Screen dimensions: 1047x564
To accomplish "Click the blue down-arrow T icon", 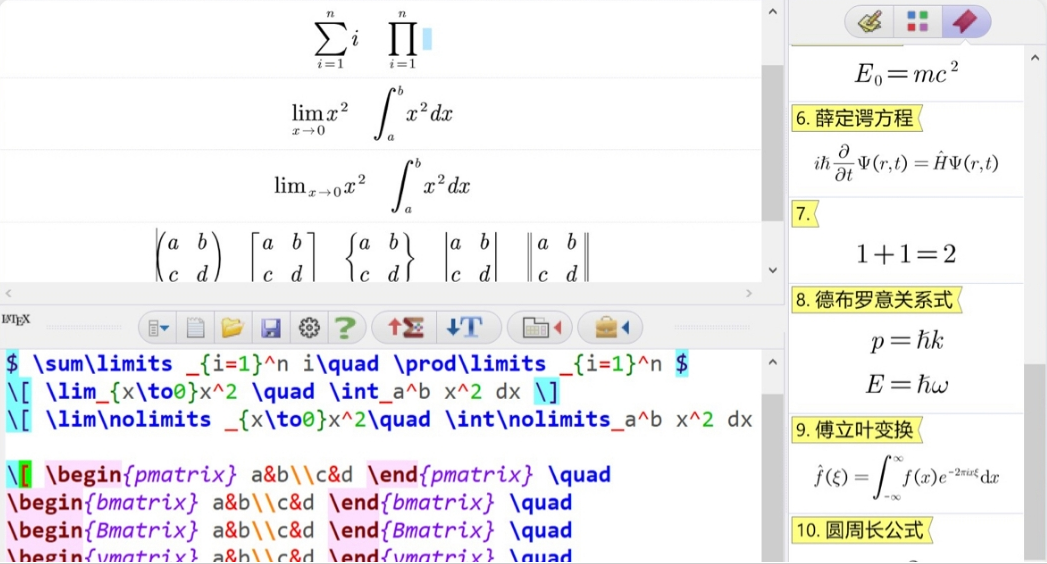I will [465, 327].
